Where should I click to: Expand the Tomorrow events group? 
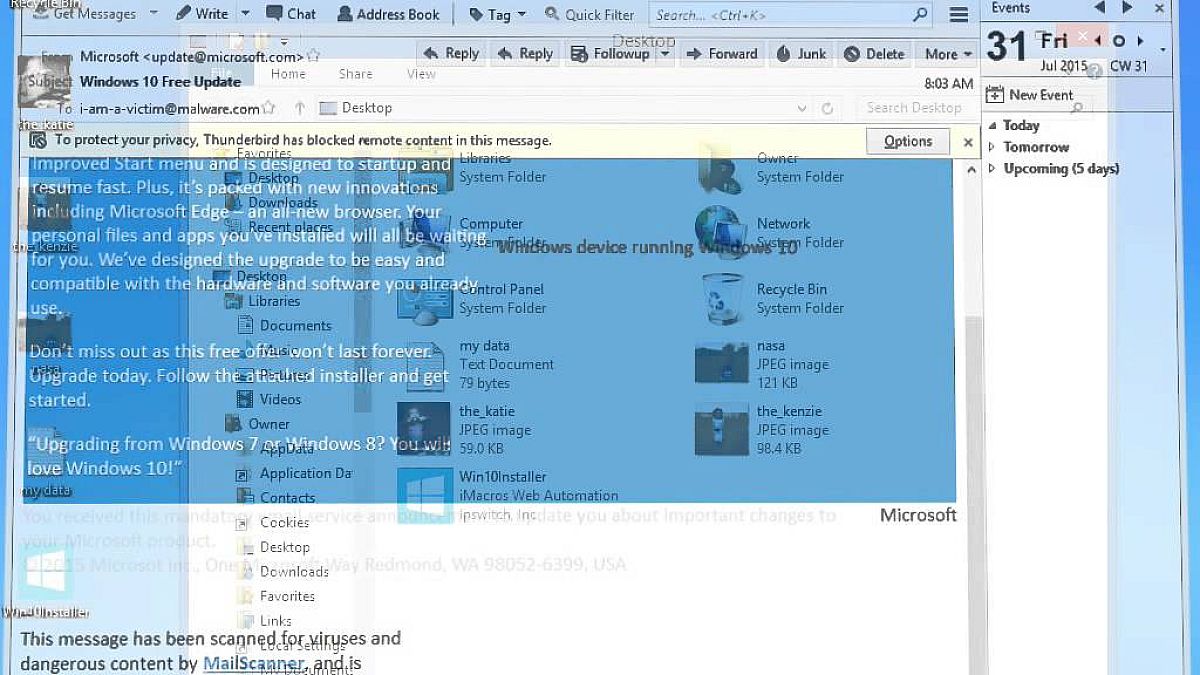tap(992, 147)
